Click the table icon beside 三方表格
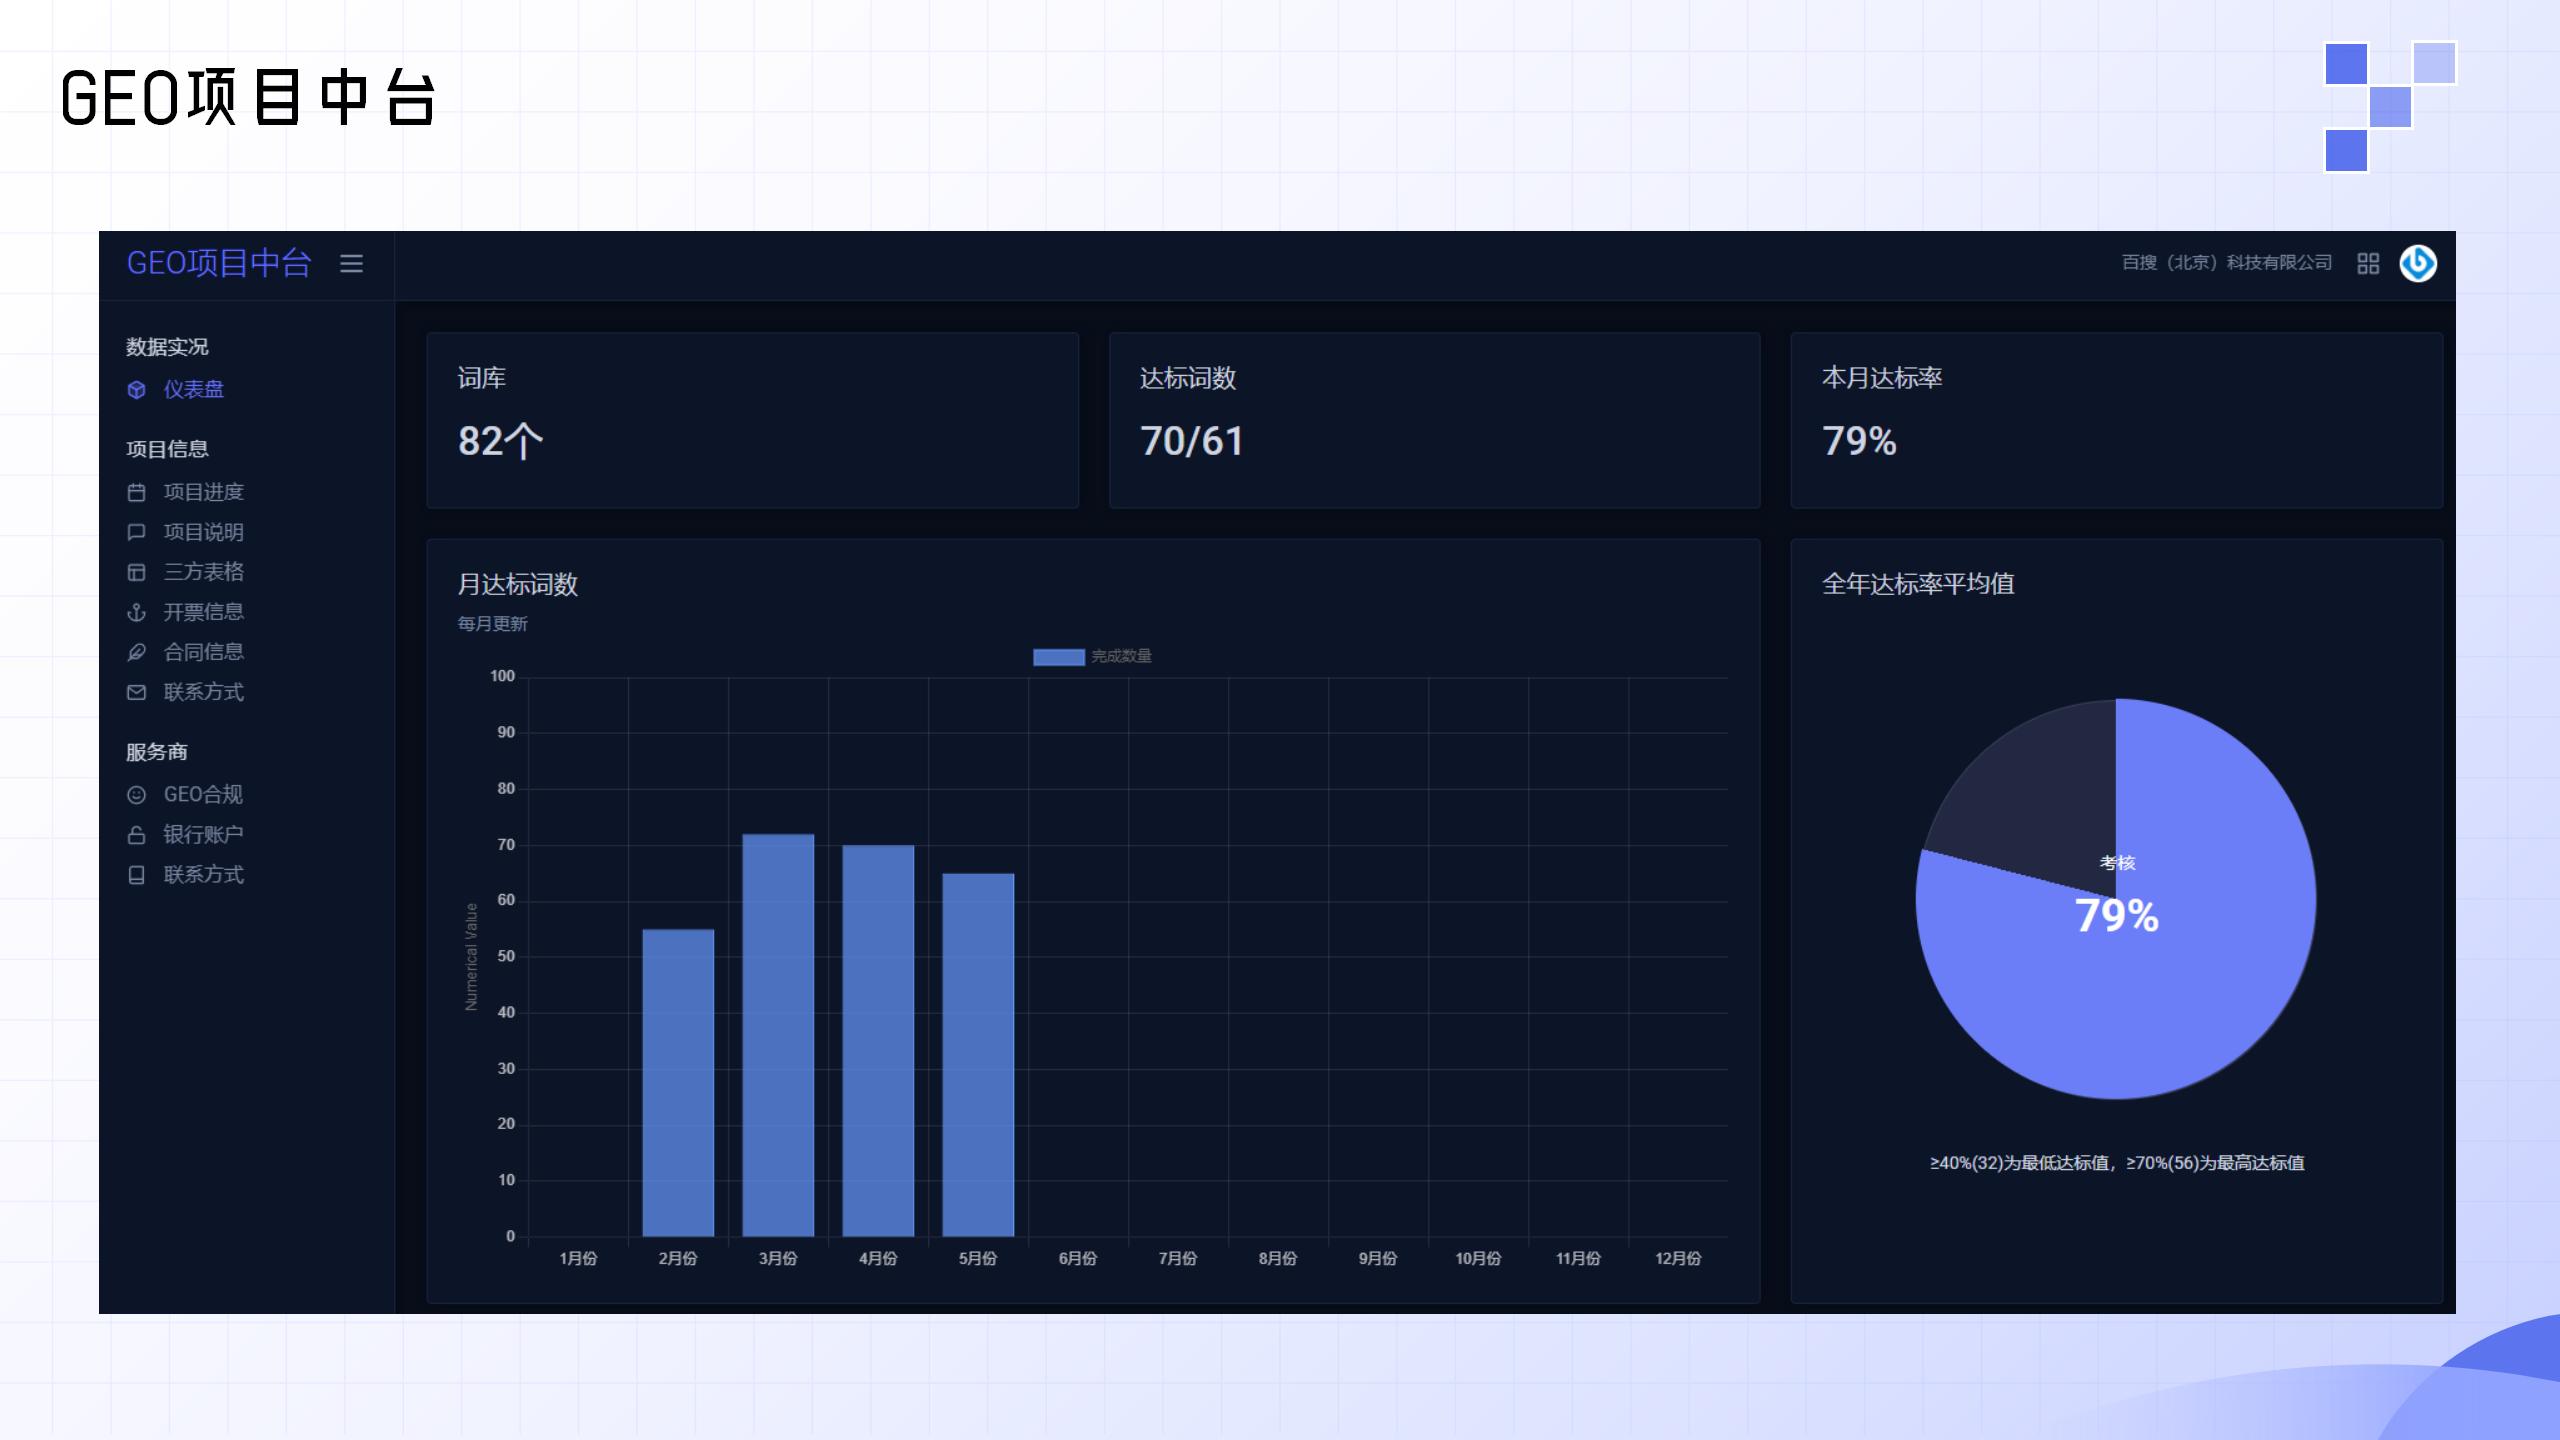The image size is (2560, 1440). (x=137, y=572)
